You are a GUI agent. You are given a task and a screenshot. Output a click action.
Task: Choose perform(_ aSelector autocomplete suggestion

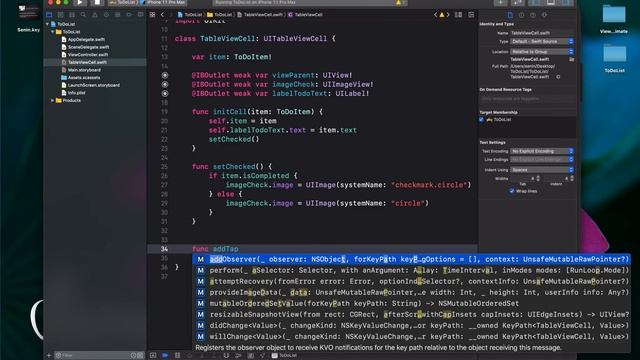411,270
